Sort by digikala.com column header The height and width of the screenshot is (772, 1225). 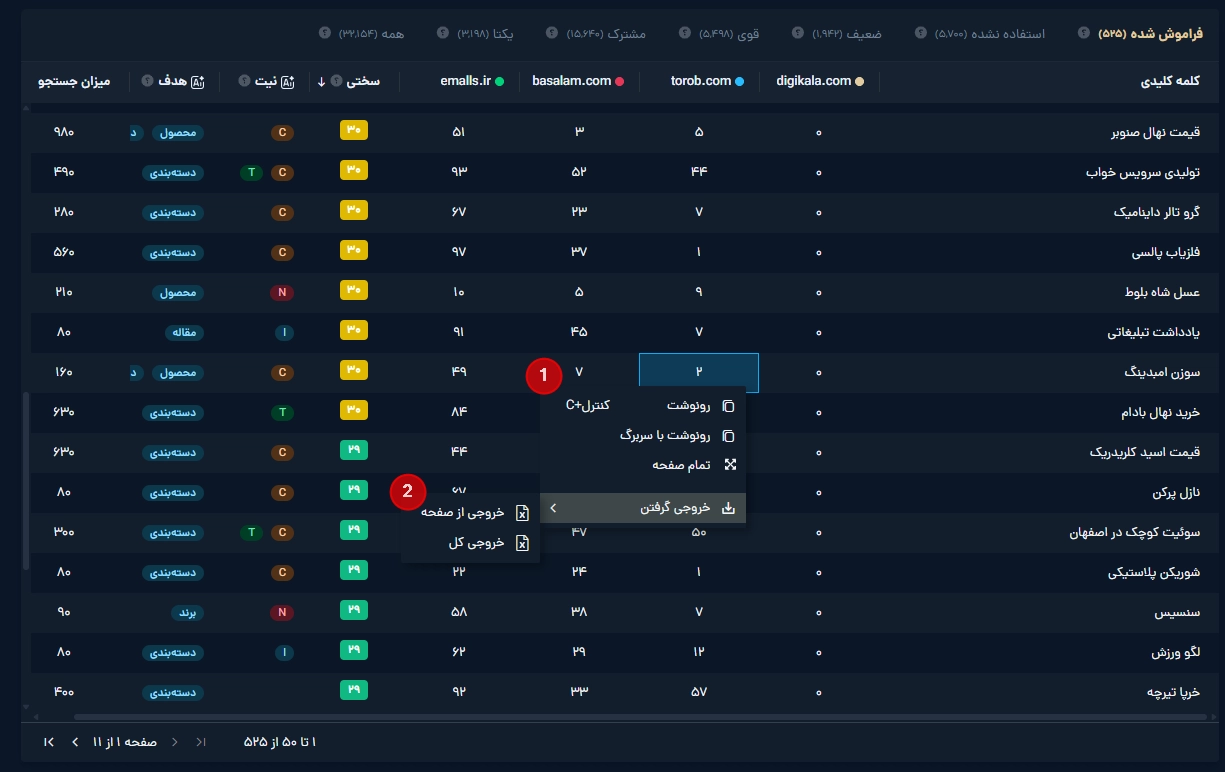point(813,82)
